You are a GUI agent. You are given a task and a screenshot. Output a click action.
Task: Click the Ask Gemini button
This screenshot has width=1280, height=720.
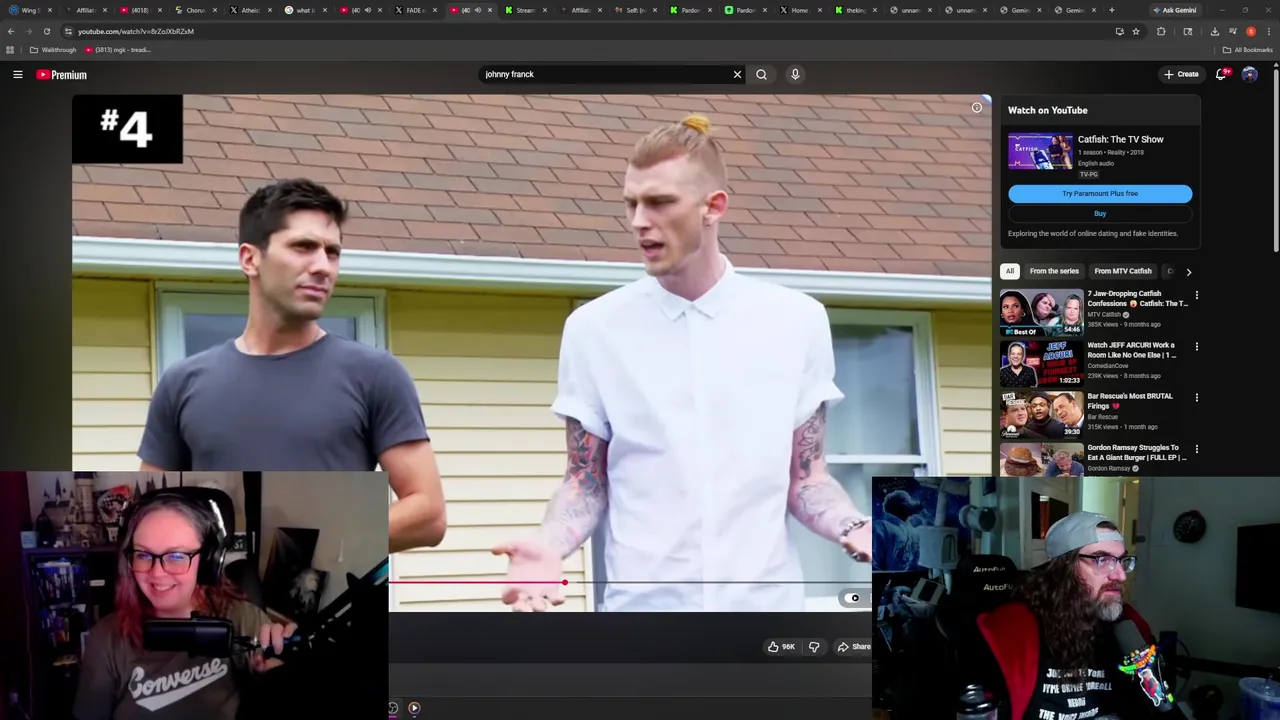pyautogui.click(x=1175, y=10)
